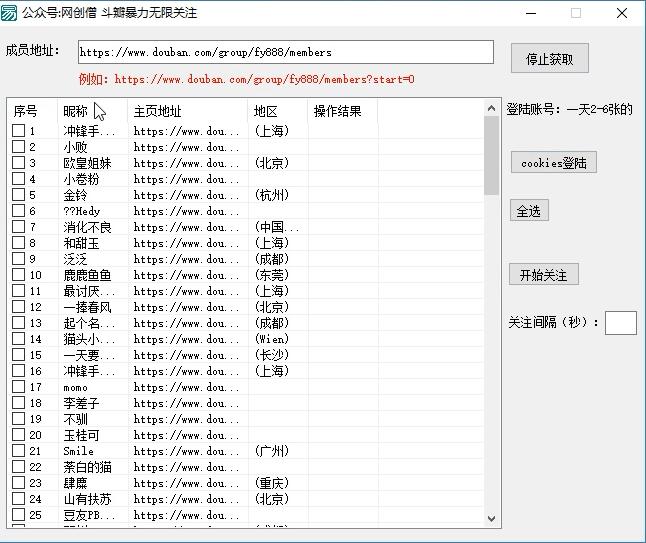The height and width of the screenshot is (543, 646).
Task: Click homepage URL in row 19 不驯
Action: tap(186, 419)
